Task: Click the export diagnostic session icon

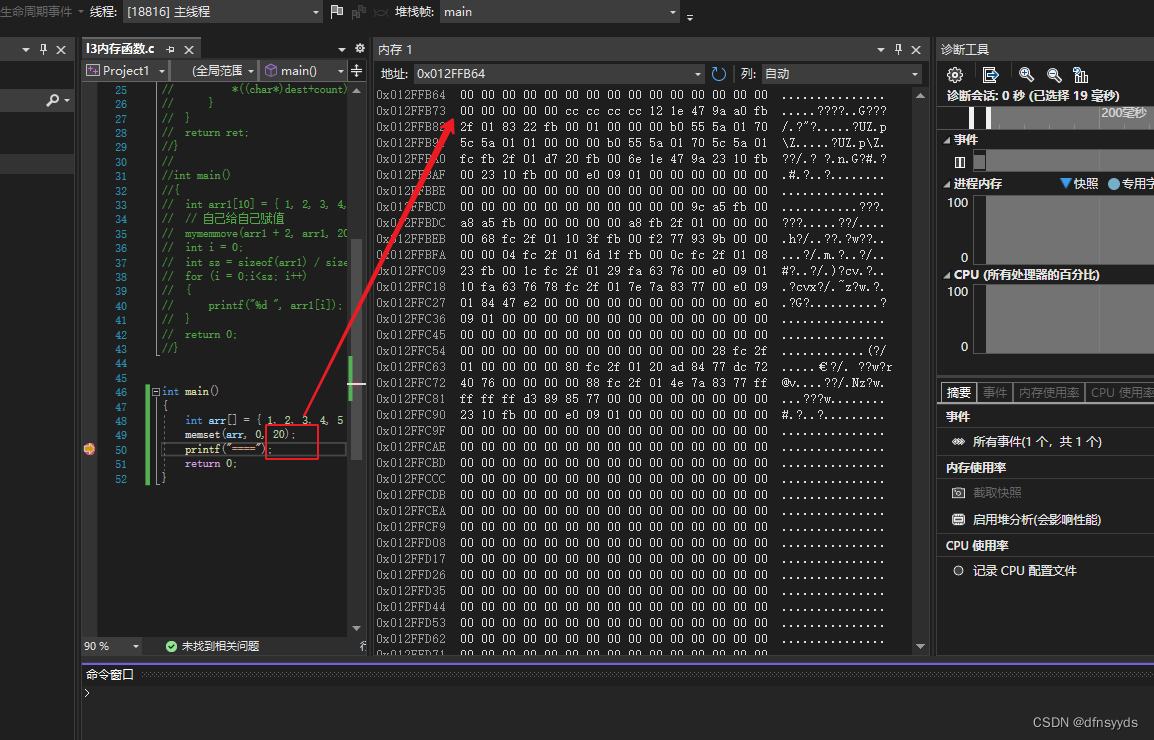Action: click(x=991, y=75)
